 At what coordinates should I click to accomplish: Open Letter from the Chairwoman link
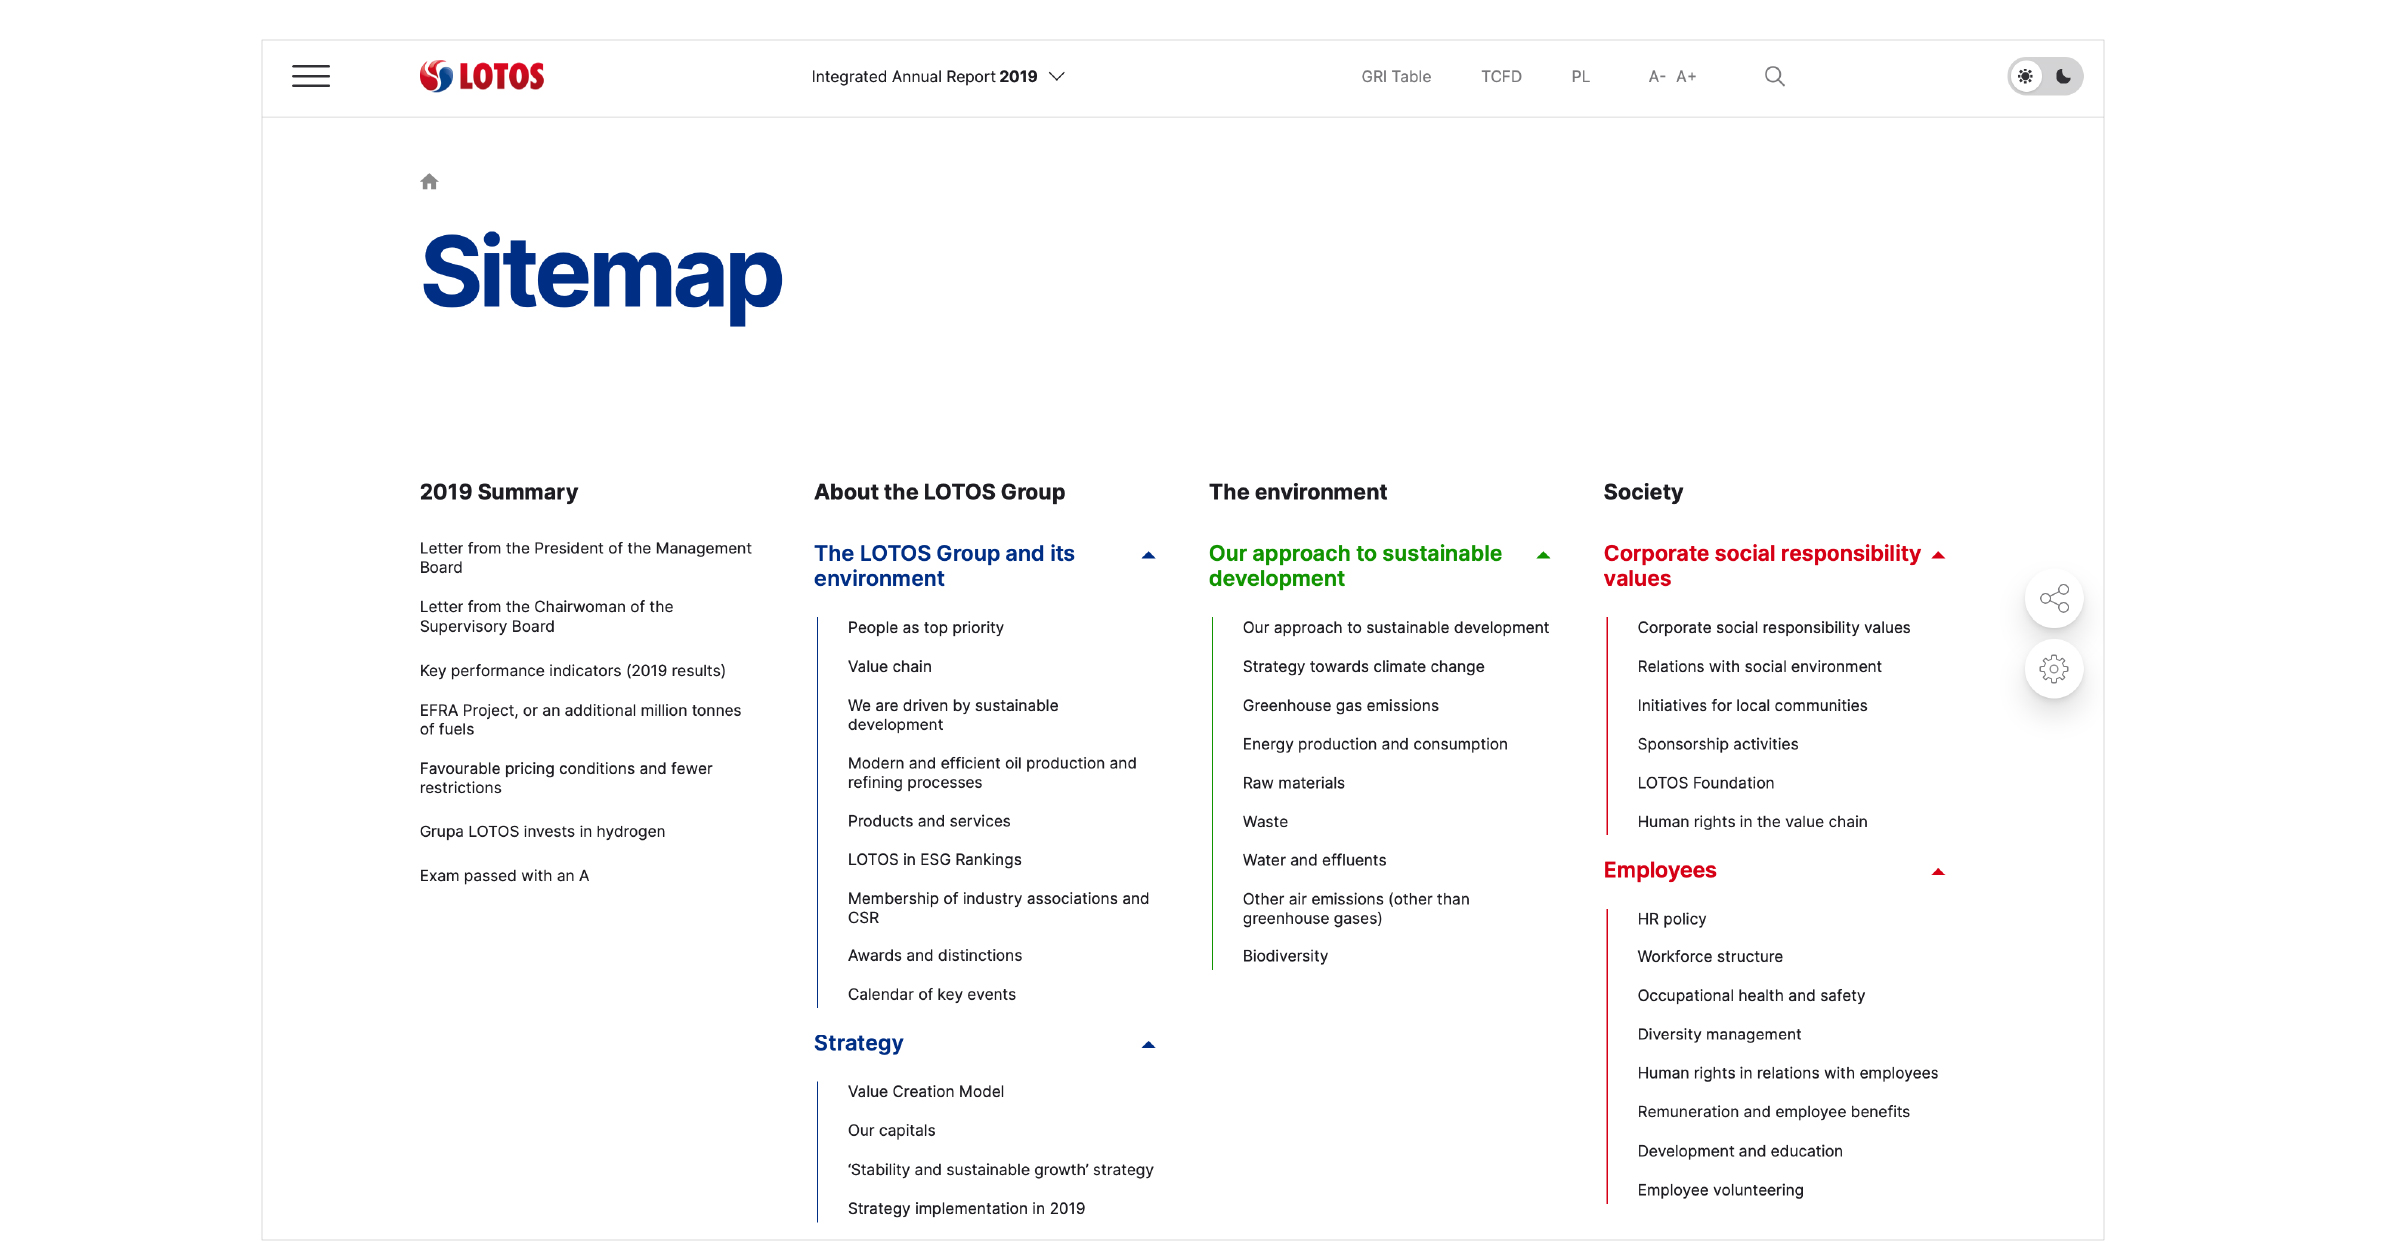(x=547, y=616)
